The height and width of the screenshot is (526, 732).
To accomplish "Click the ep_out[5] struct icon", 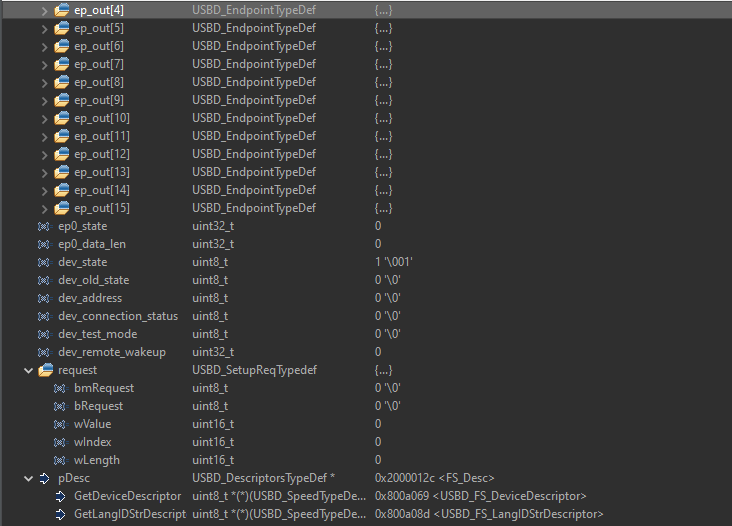I will tap(62, 28).
